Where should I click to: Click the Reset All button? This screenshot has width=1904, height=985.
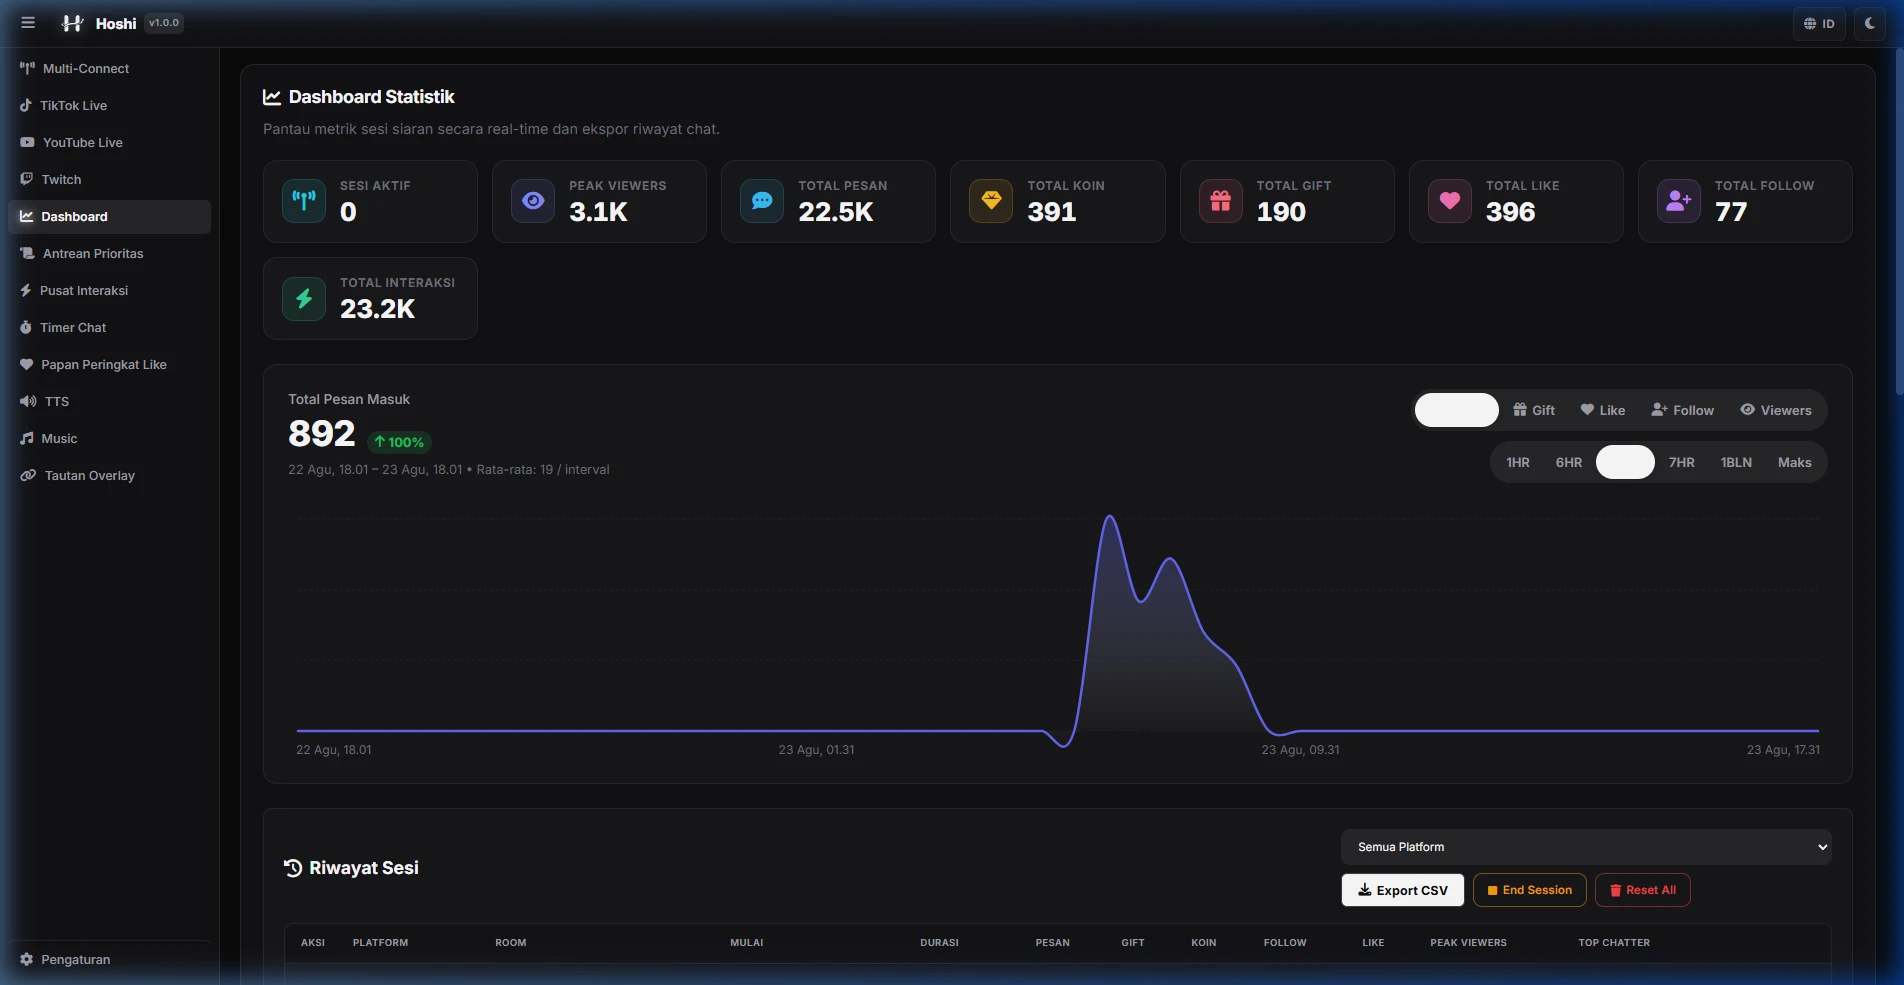point(1642,890)
